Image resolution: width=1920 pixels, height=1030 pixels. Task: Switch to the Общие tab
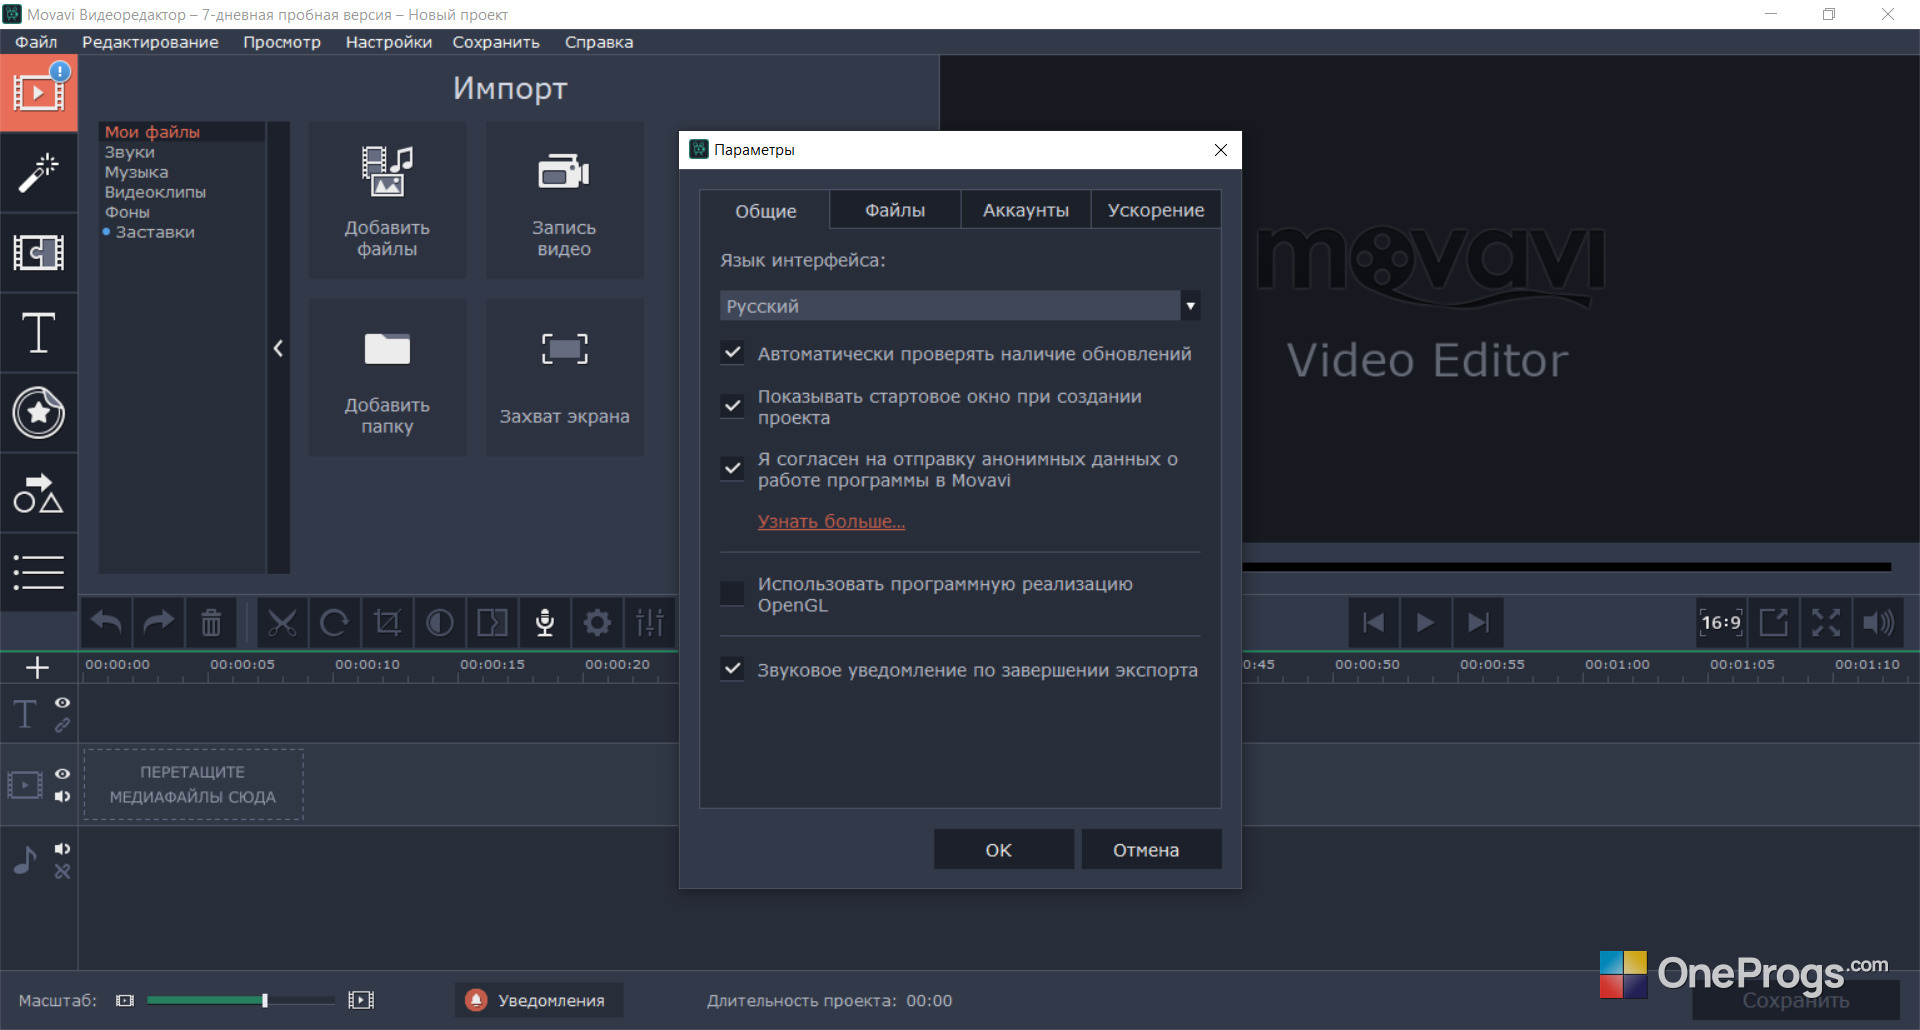[766, 211]
